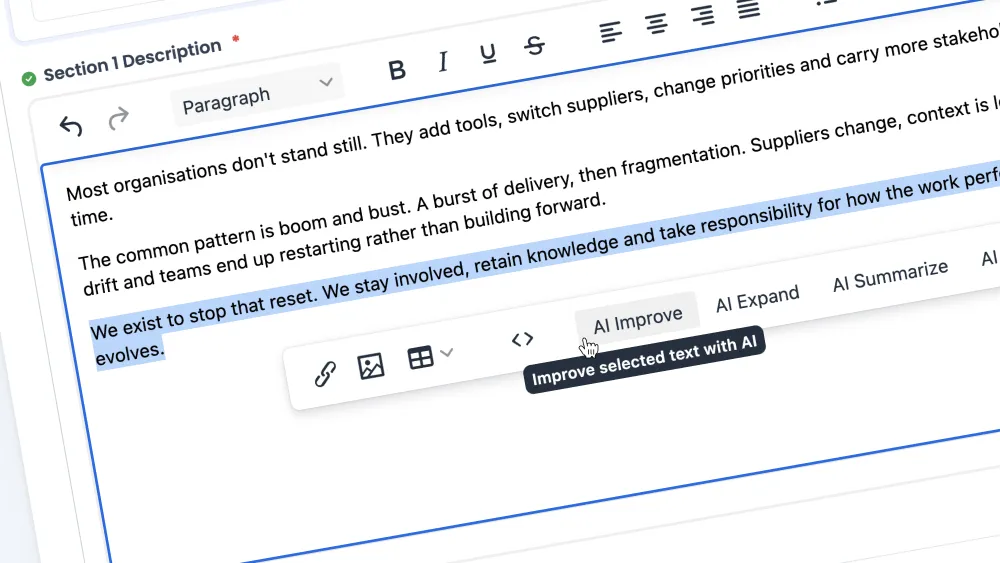Viewport: 1000px width, 563px height.
Task: Align text right
Action: point(703,17)
